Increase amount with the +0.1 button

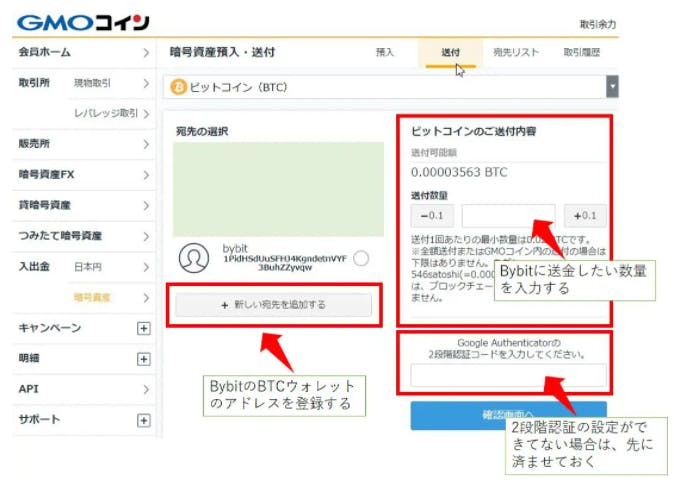point(585,216)
